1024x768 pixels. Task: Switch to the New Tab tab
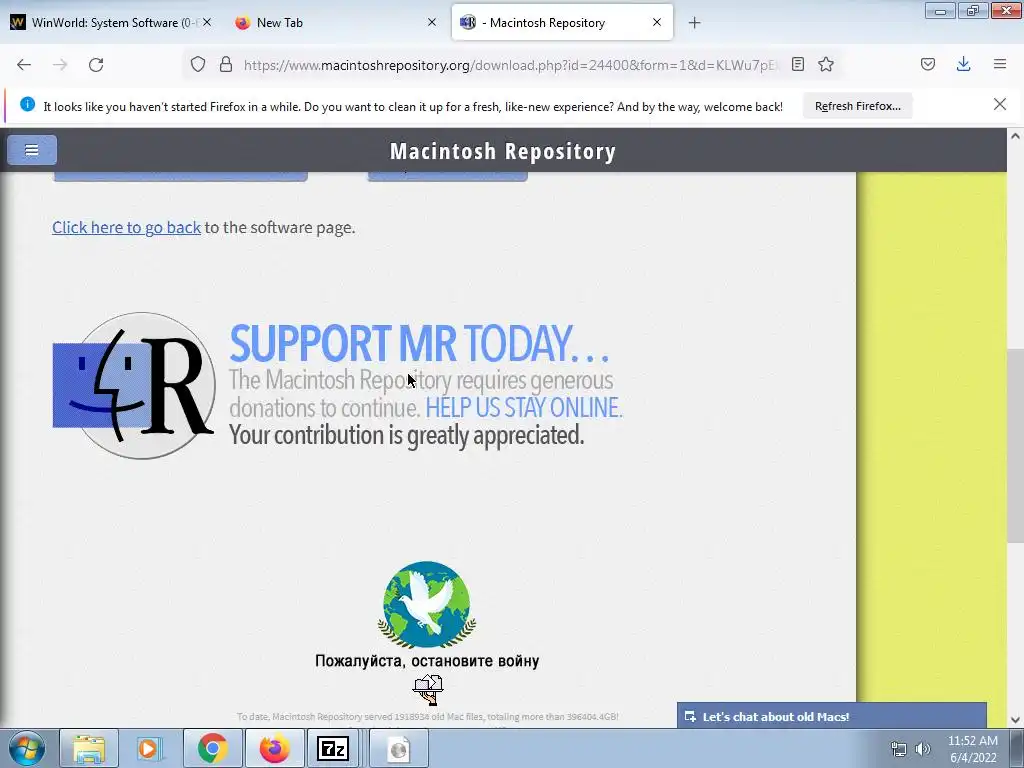(336, 22)
